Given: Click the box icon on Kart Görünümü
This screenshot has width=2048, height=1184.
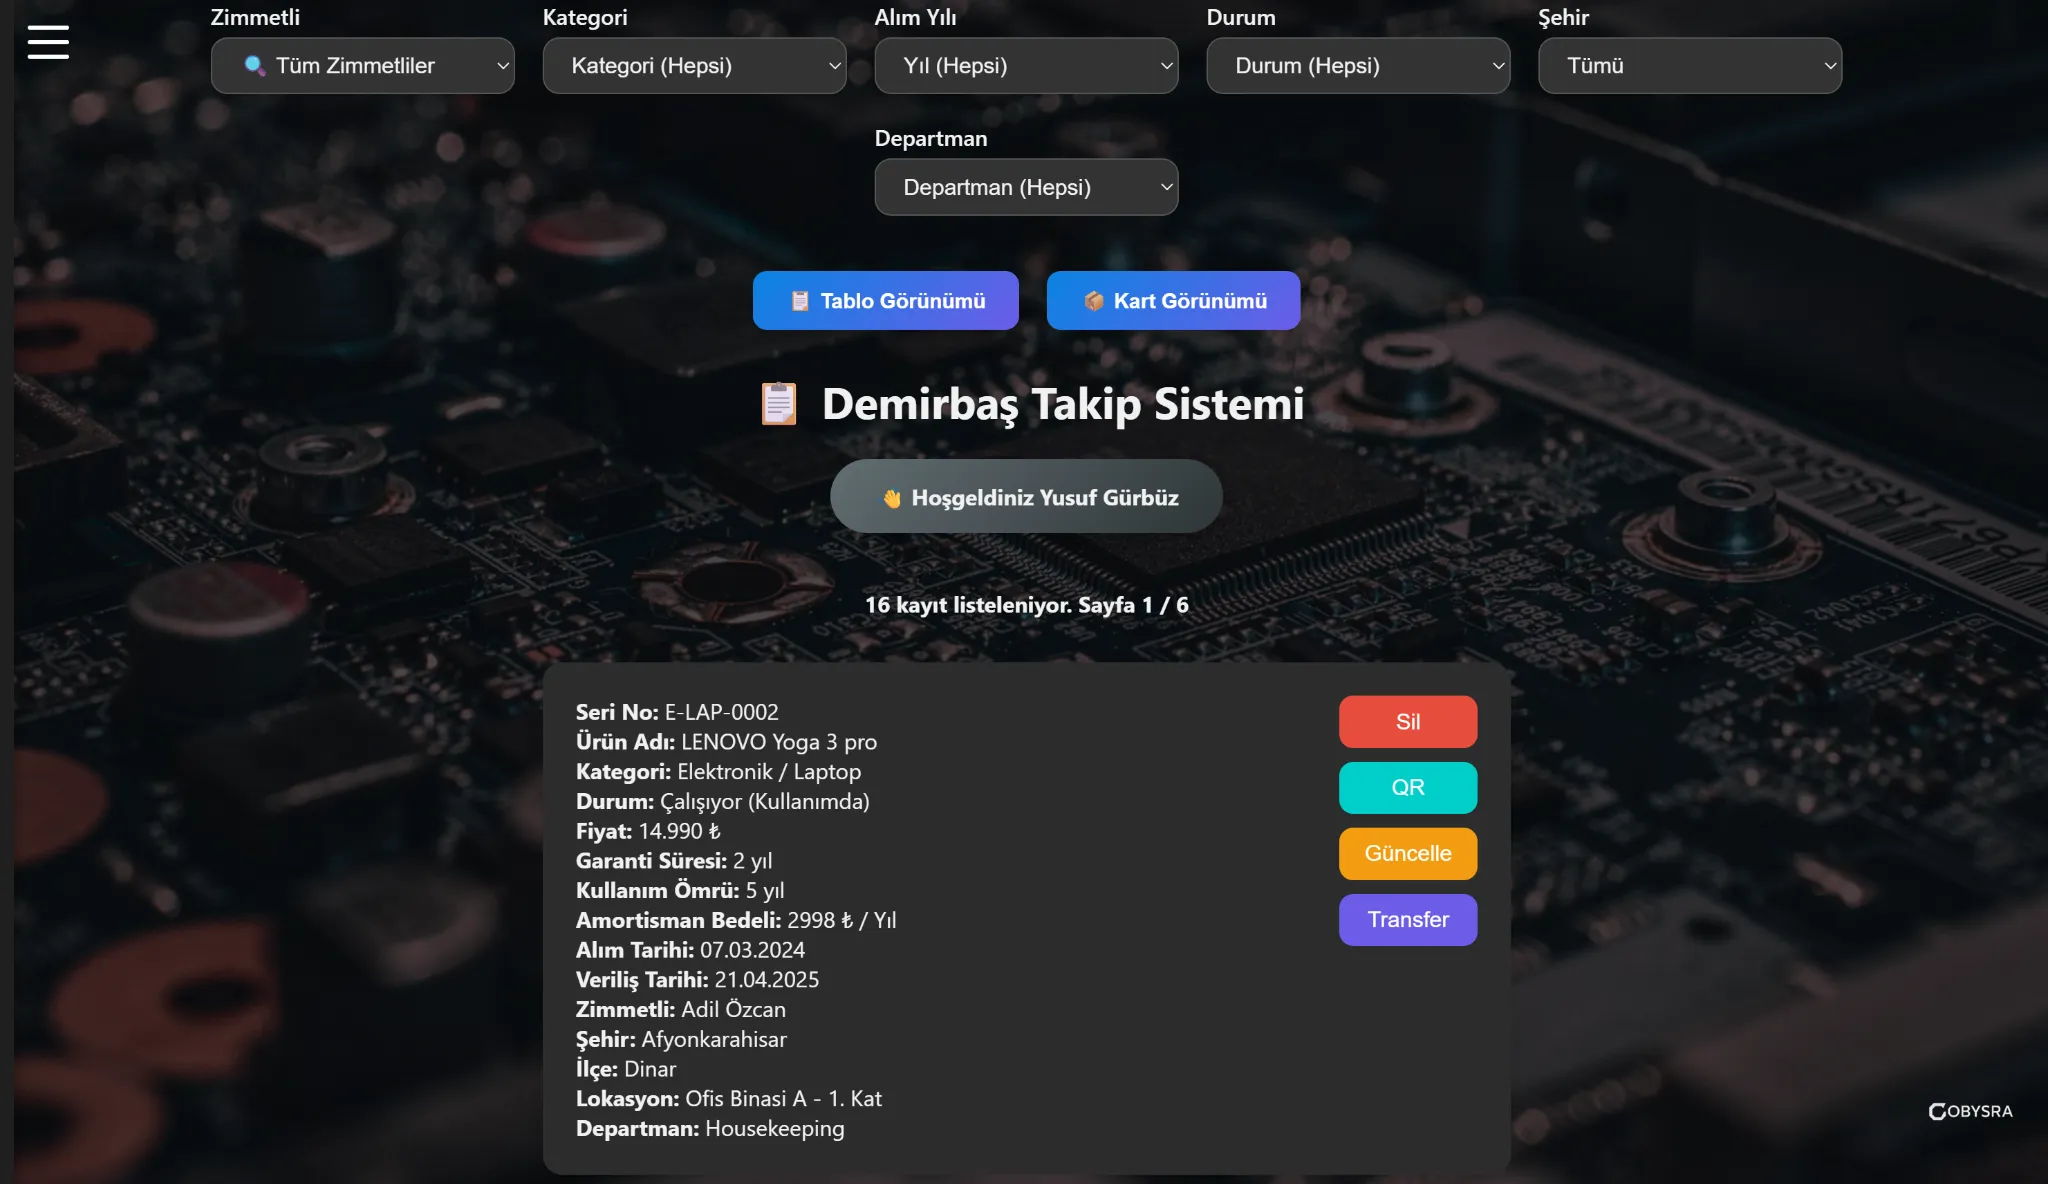Looking at the screenshot, I should click(x=1094, y=301).
